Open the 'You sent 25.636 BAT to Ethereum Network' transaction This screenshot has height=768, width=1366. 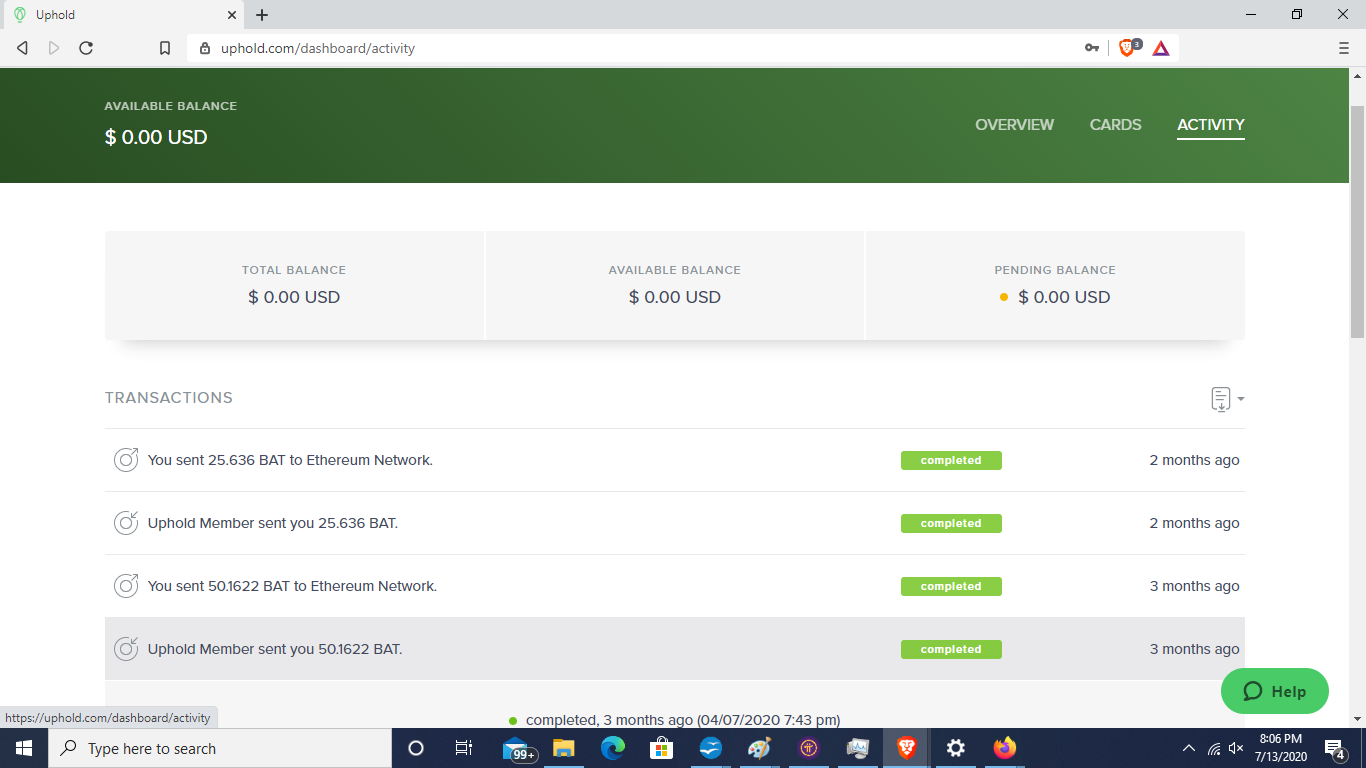[675, 460]
